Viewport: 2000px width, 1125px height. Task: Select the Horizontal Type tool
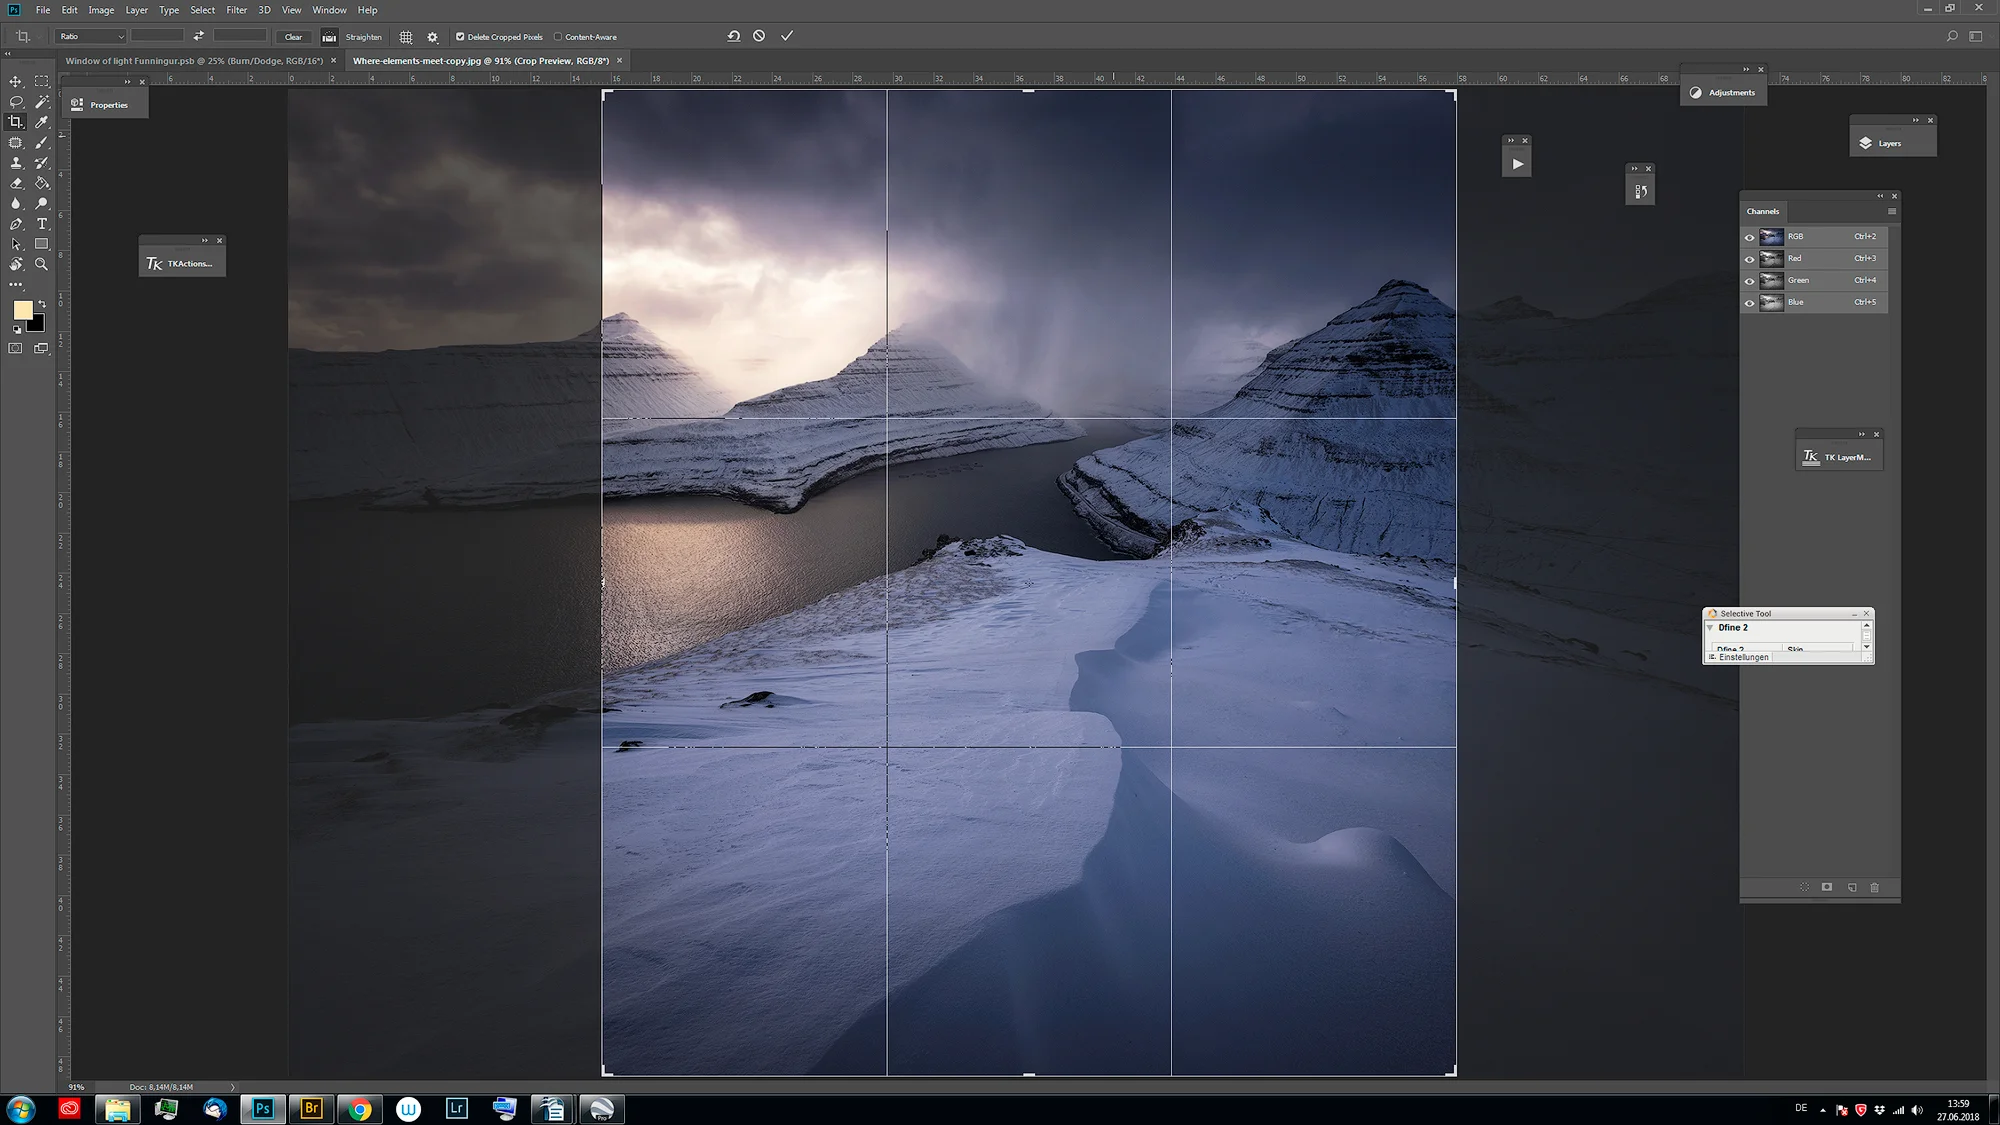pos(42,224)
